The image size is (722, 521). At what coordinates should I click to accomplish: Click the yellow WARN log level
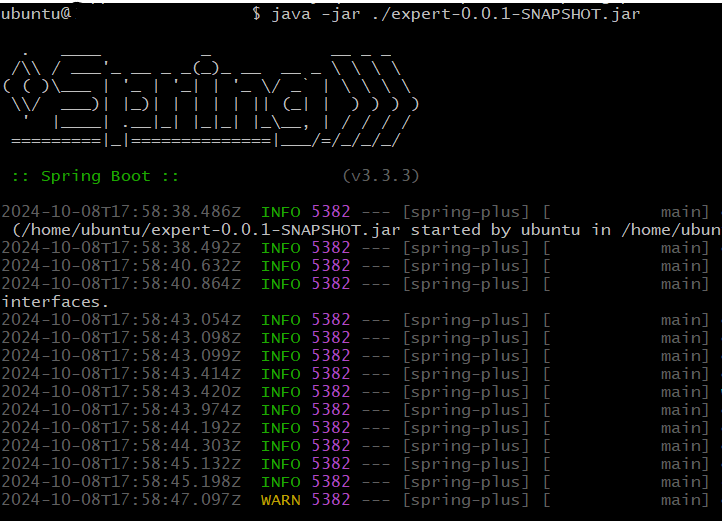point(280,500)
